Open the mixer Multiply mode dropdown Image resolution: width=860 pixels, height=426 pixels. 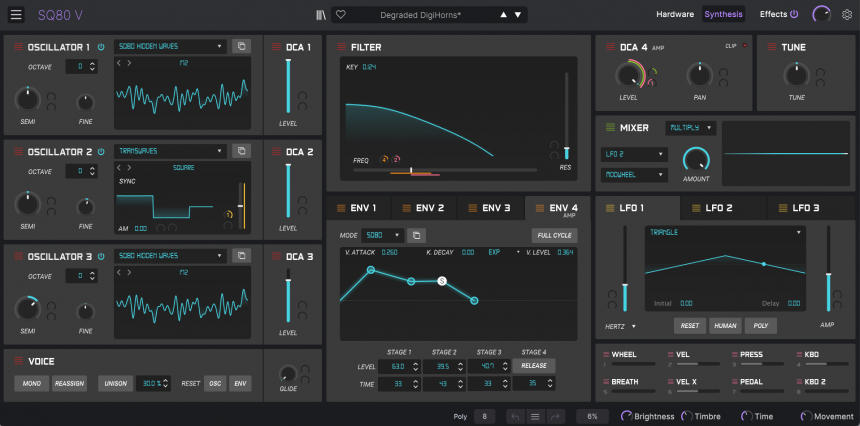pos(691,128)
